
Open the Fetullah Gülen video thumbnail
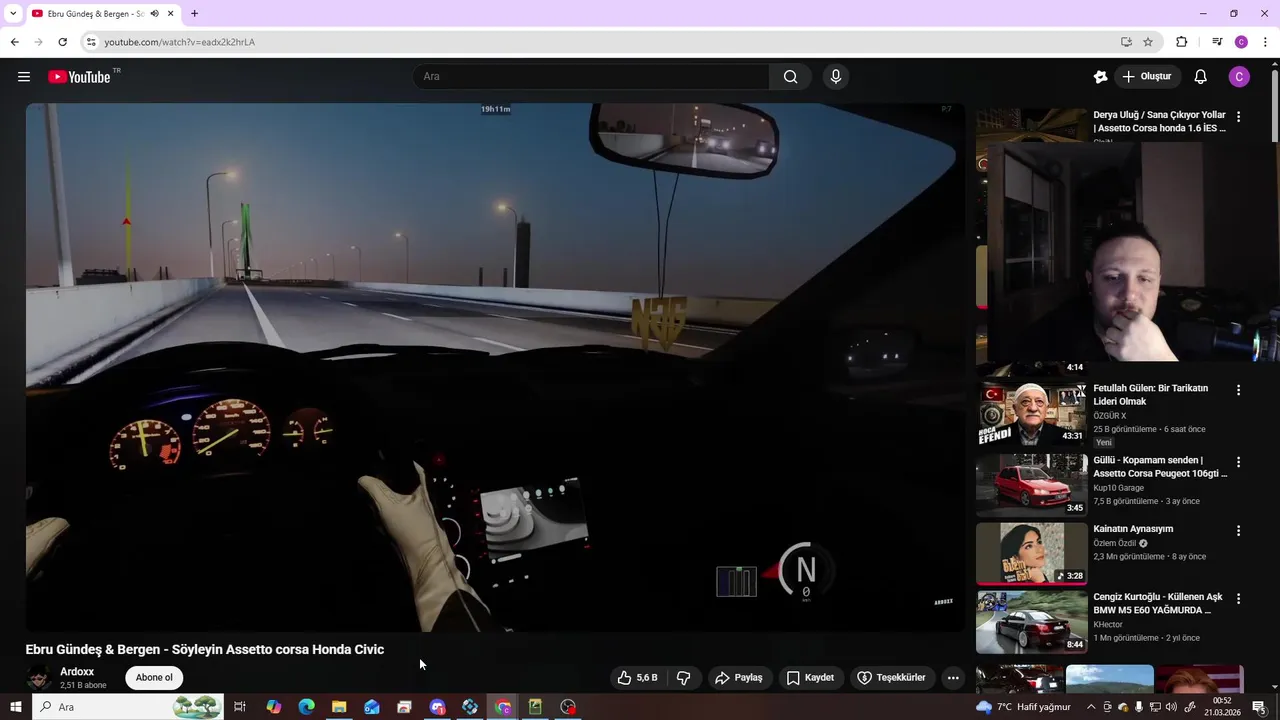point(1031,414)
